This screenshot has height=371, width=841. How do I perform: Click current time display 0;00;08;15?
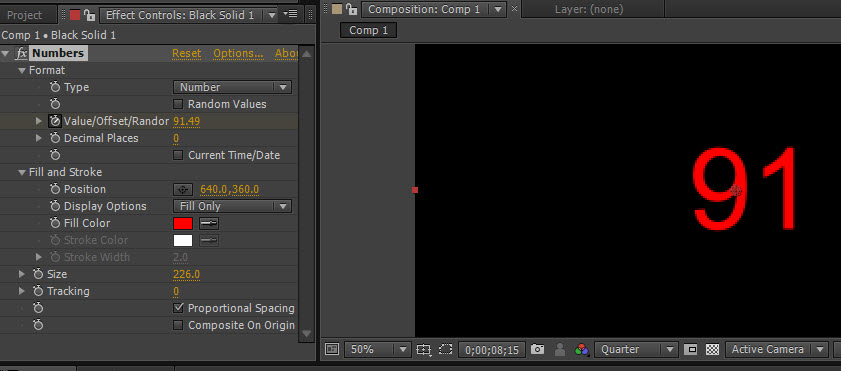pyautogui.click(x=492, y=350)
